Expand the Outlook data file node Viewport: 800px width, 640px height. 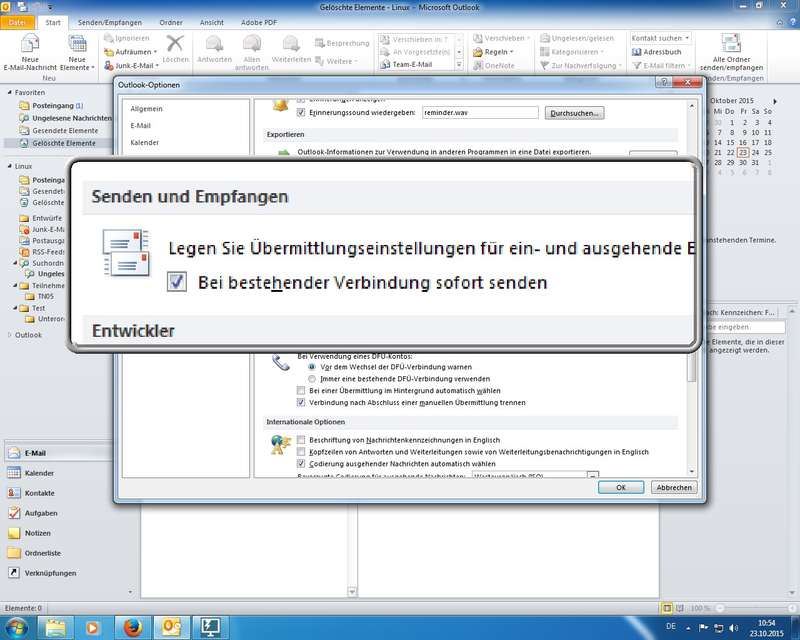[x=9, y=335]
